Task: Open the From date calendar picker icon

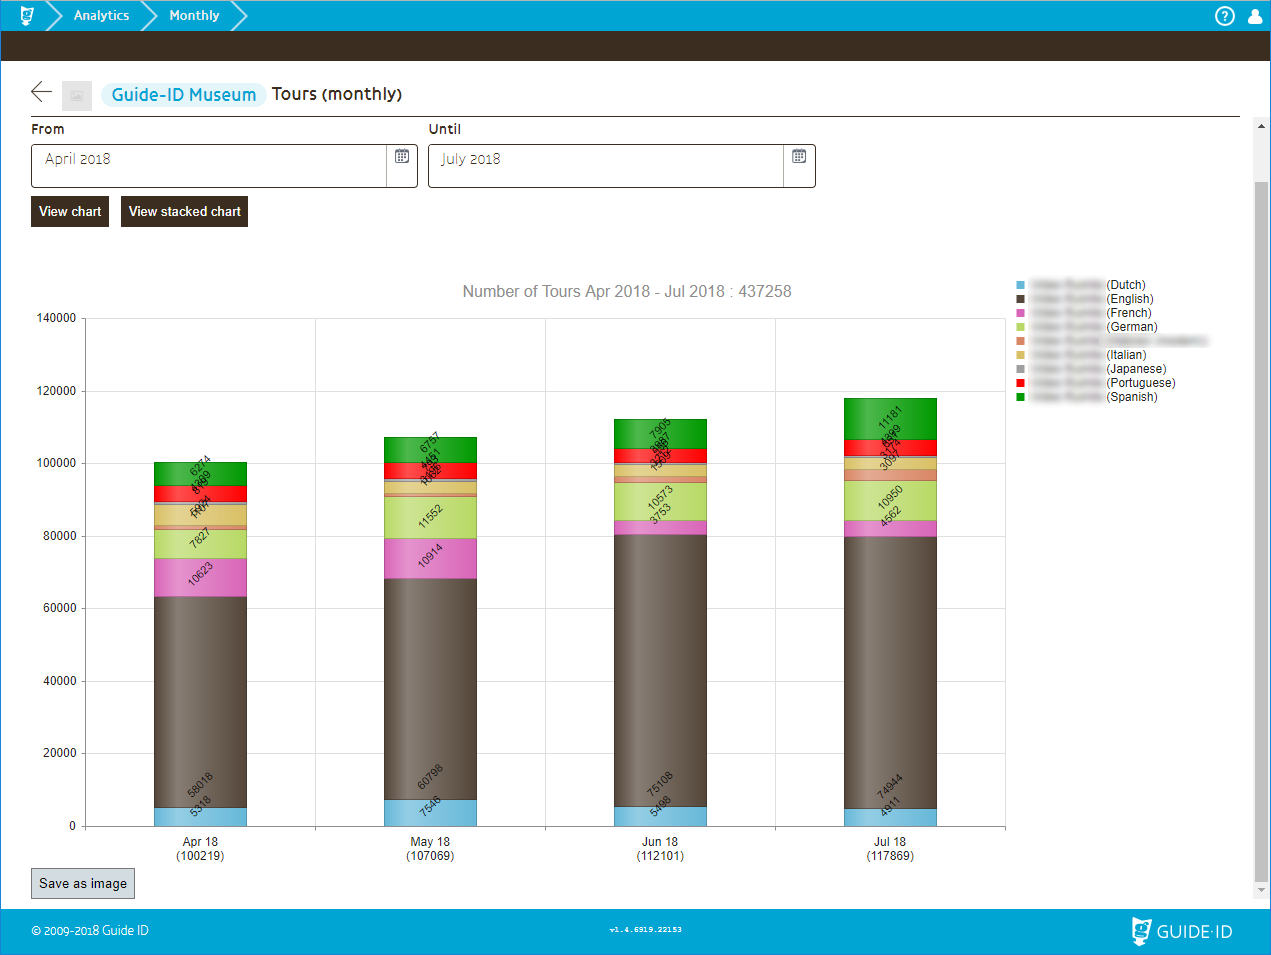Action: point(402,156)
